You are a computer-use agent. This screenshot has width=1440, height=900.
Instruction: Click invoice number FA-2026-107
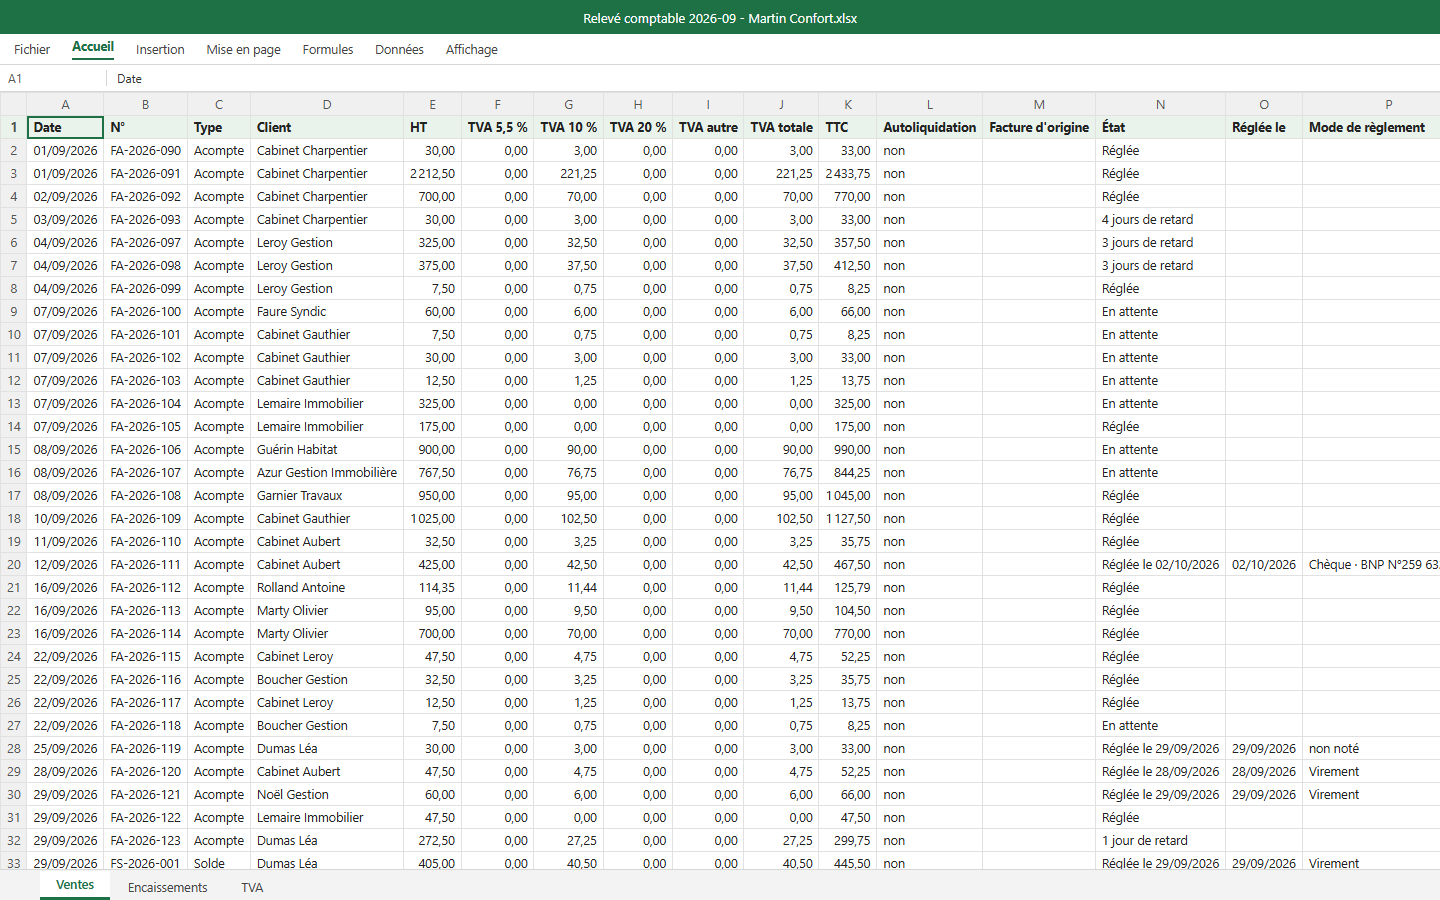(145, 472)
